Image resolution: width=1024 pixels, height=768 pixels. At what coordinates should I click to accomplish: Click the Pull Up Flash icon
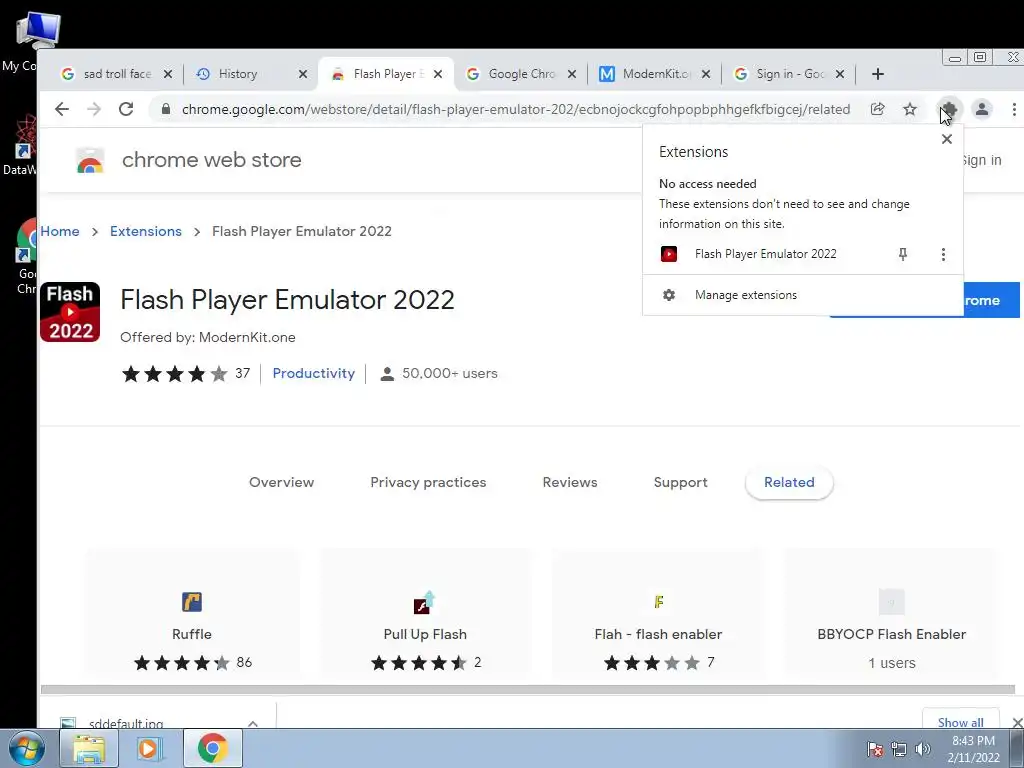pyautogui.click(x=425, y=602)
